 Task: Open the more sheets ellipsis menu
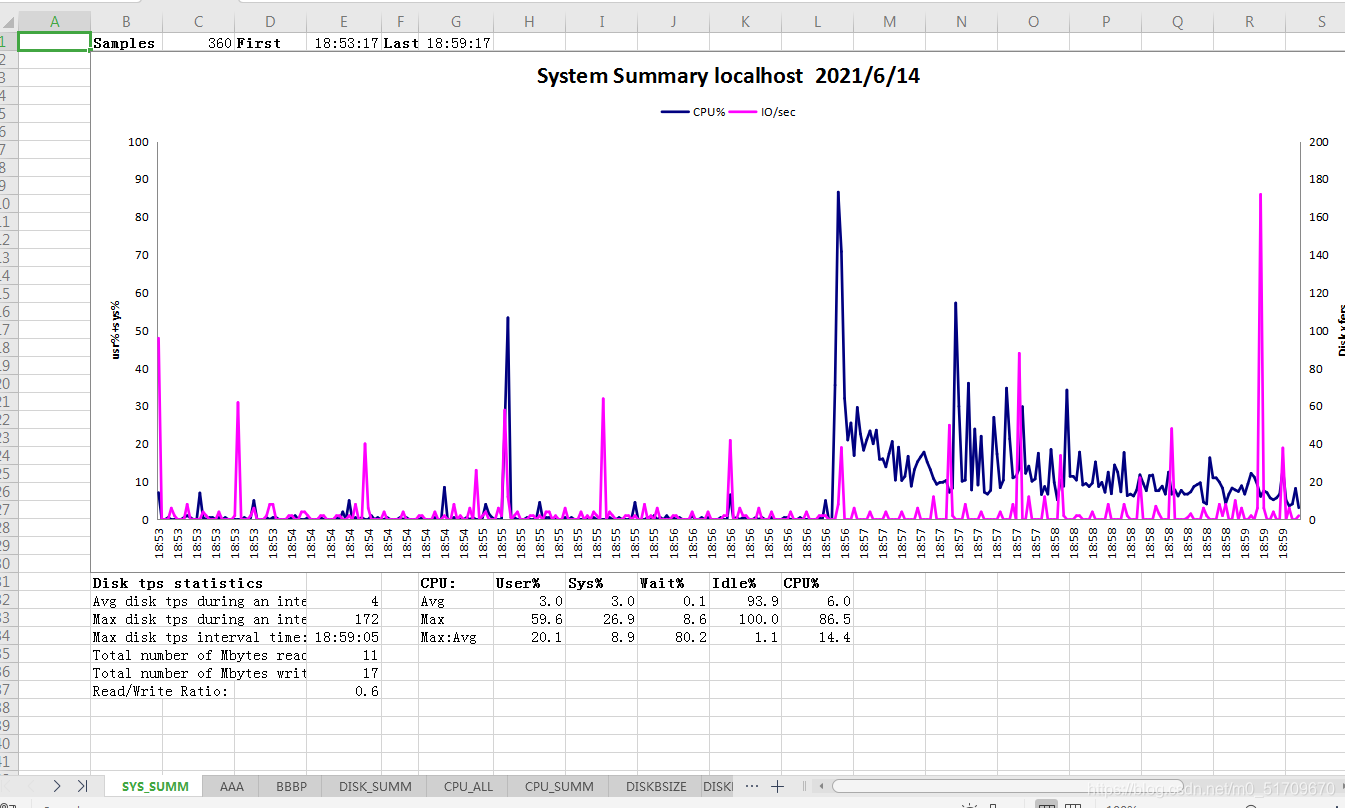[752, 786]
